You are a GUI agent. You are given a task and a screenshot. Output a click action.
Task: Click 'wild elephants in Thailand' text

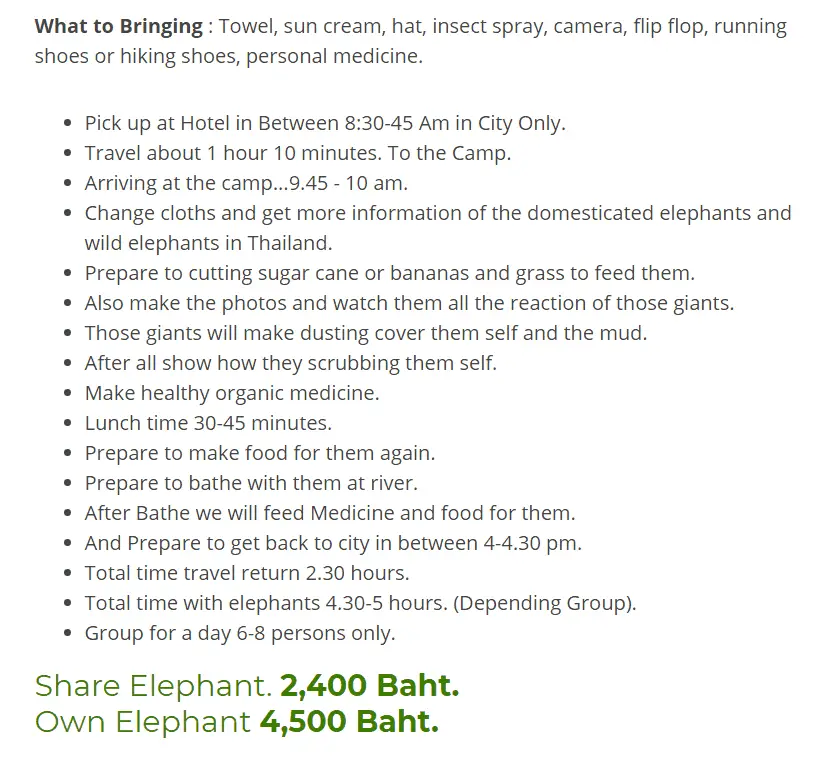point(208,243)
